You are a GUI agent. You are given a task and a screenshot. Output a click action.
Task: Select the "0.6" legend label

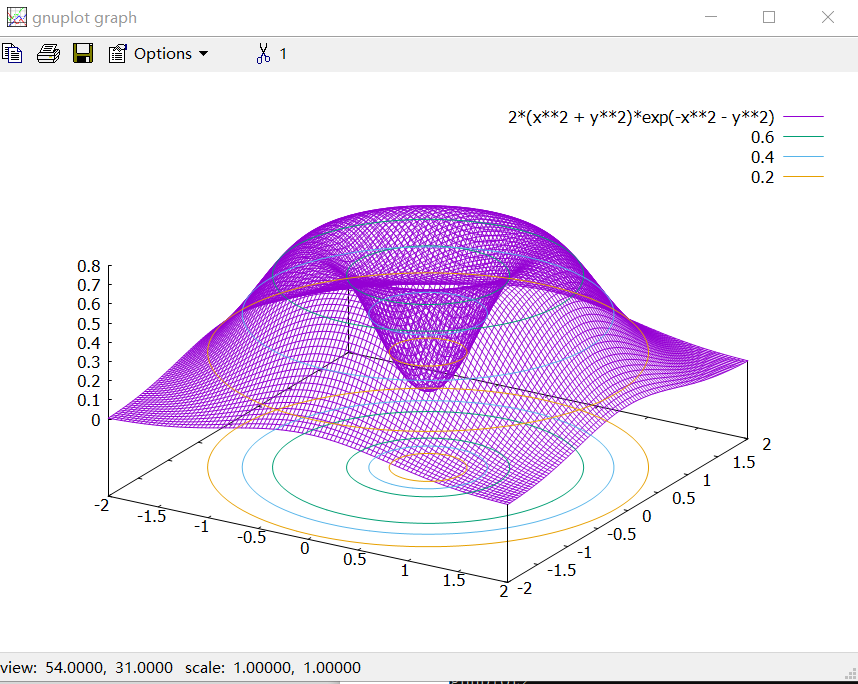pyautogui.click(x=763, y=136)
